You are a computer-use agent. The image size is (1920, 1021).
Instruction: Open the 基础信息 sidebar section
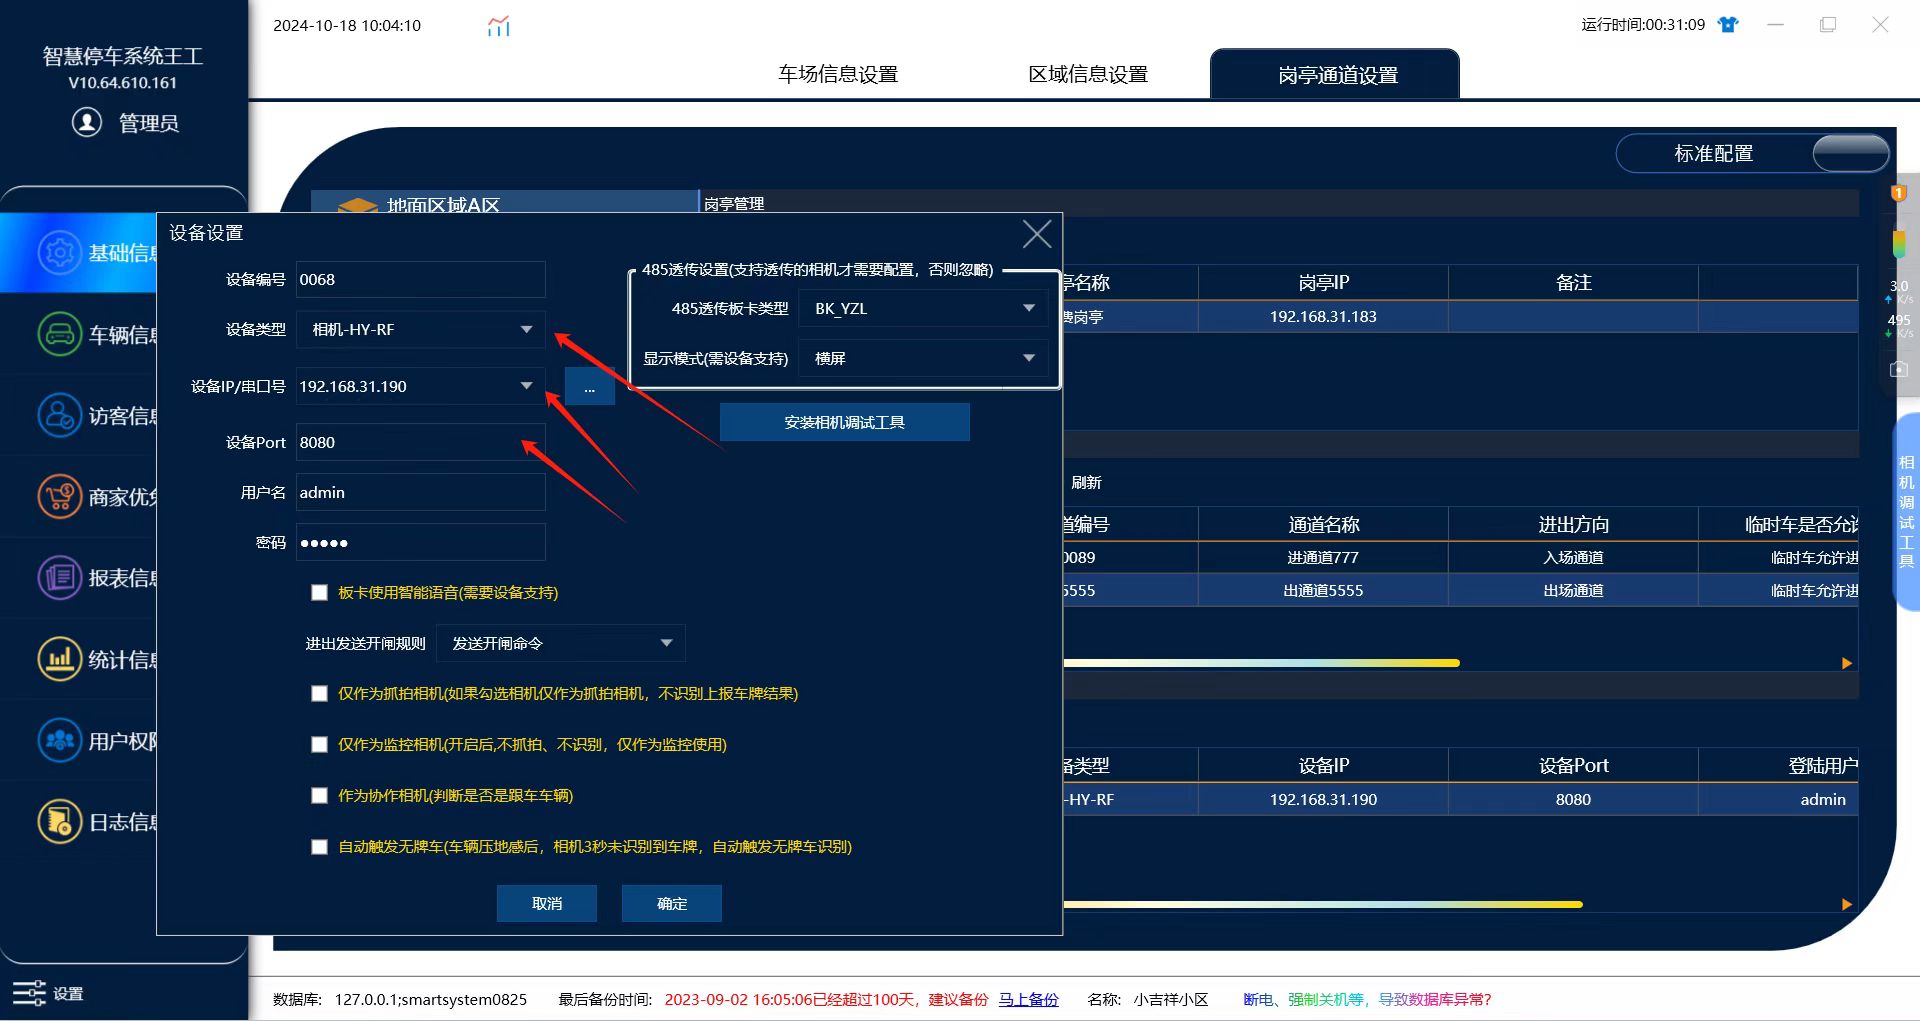[x=80, y=253]
